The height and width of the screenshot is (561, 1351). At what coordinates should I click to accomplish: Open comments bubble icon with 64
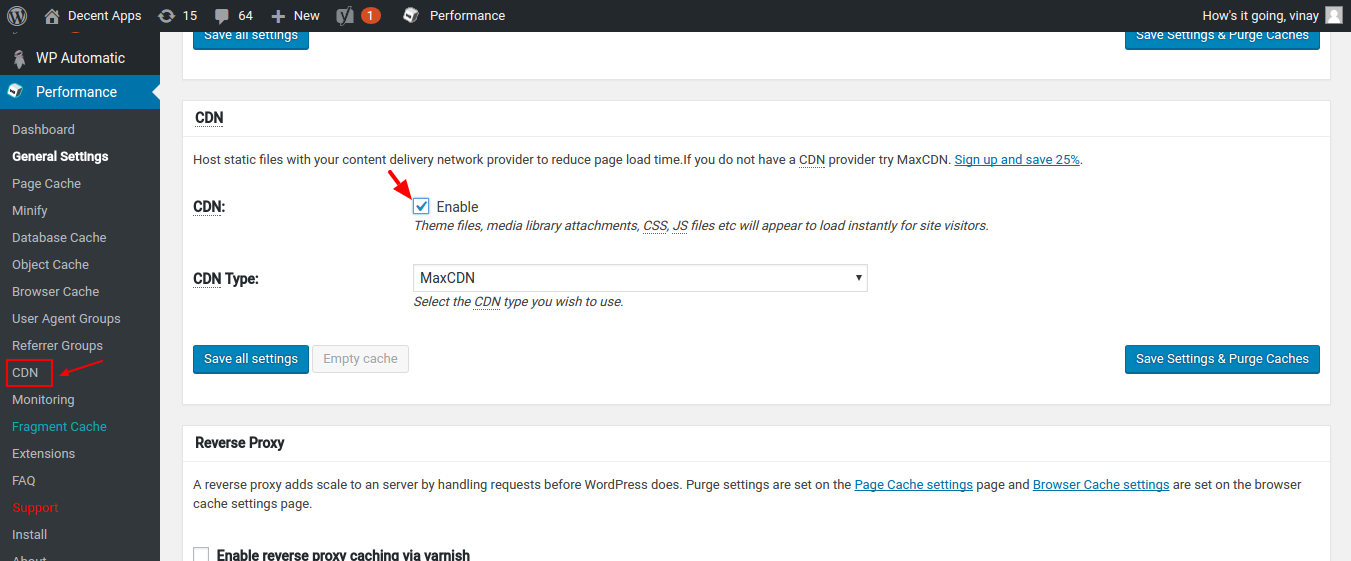tap(222, 16)
